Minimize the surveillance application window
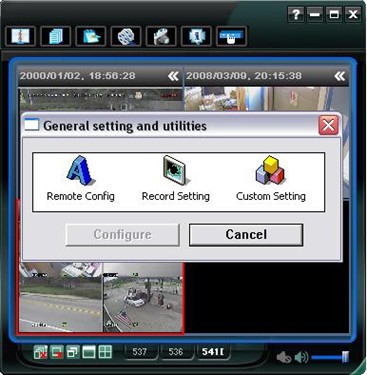367x375 pixels. pyautogui.click(x=315, y=14)
